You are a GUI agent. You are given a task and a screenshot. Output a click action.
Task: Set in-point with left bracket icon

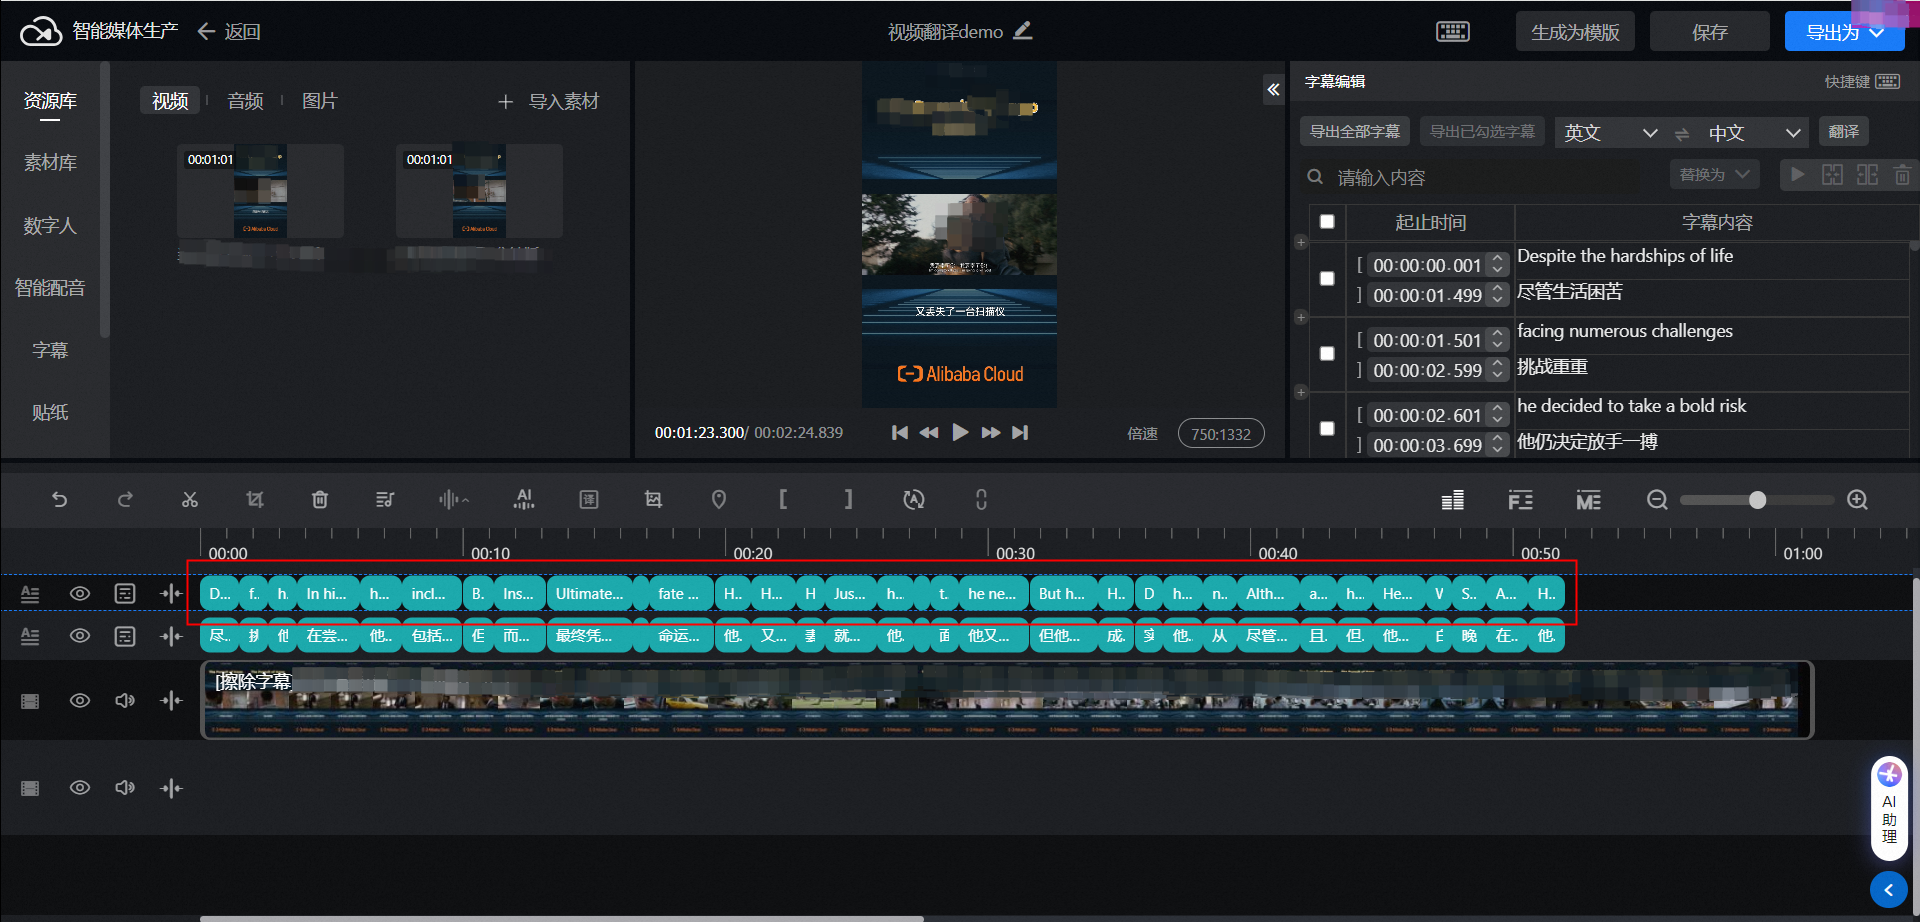click(x=783, y=499)
